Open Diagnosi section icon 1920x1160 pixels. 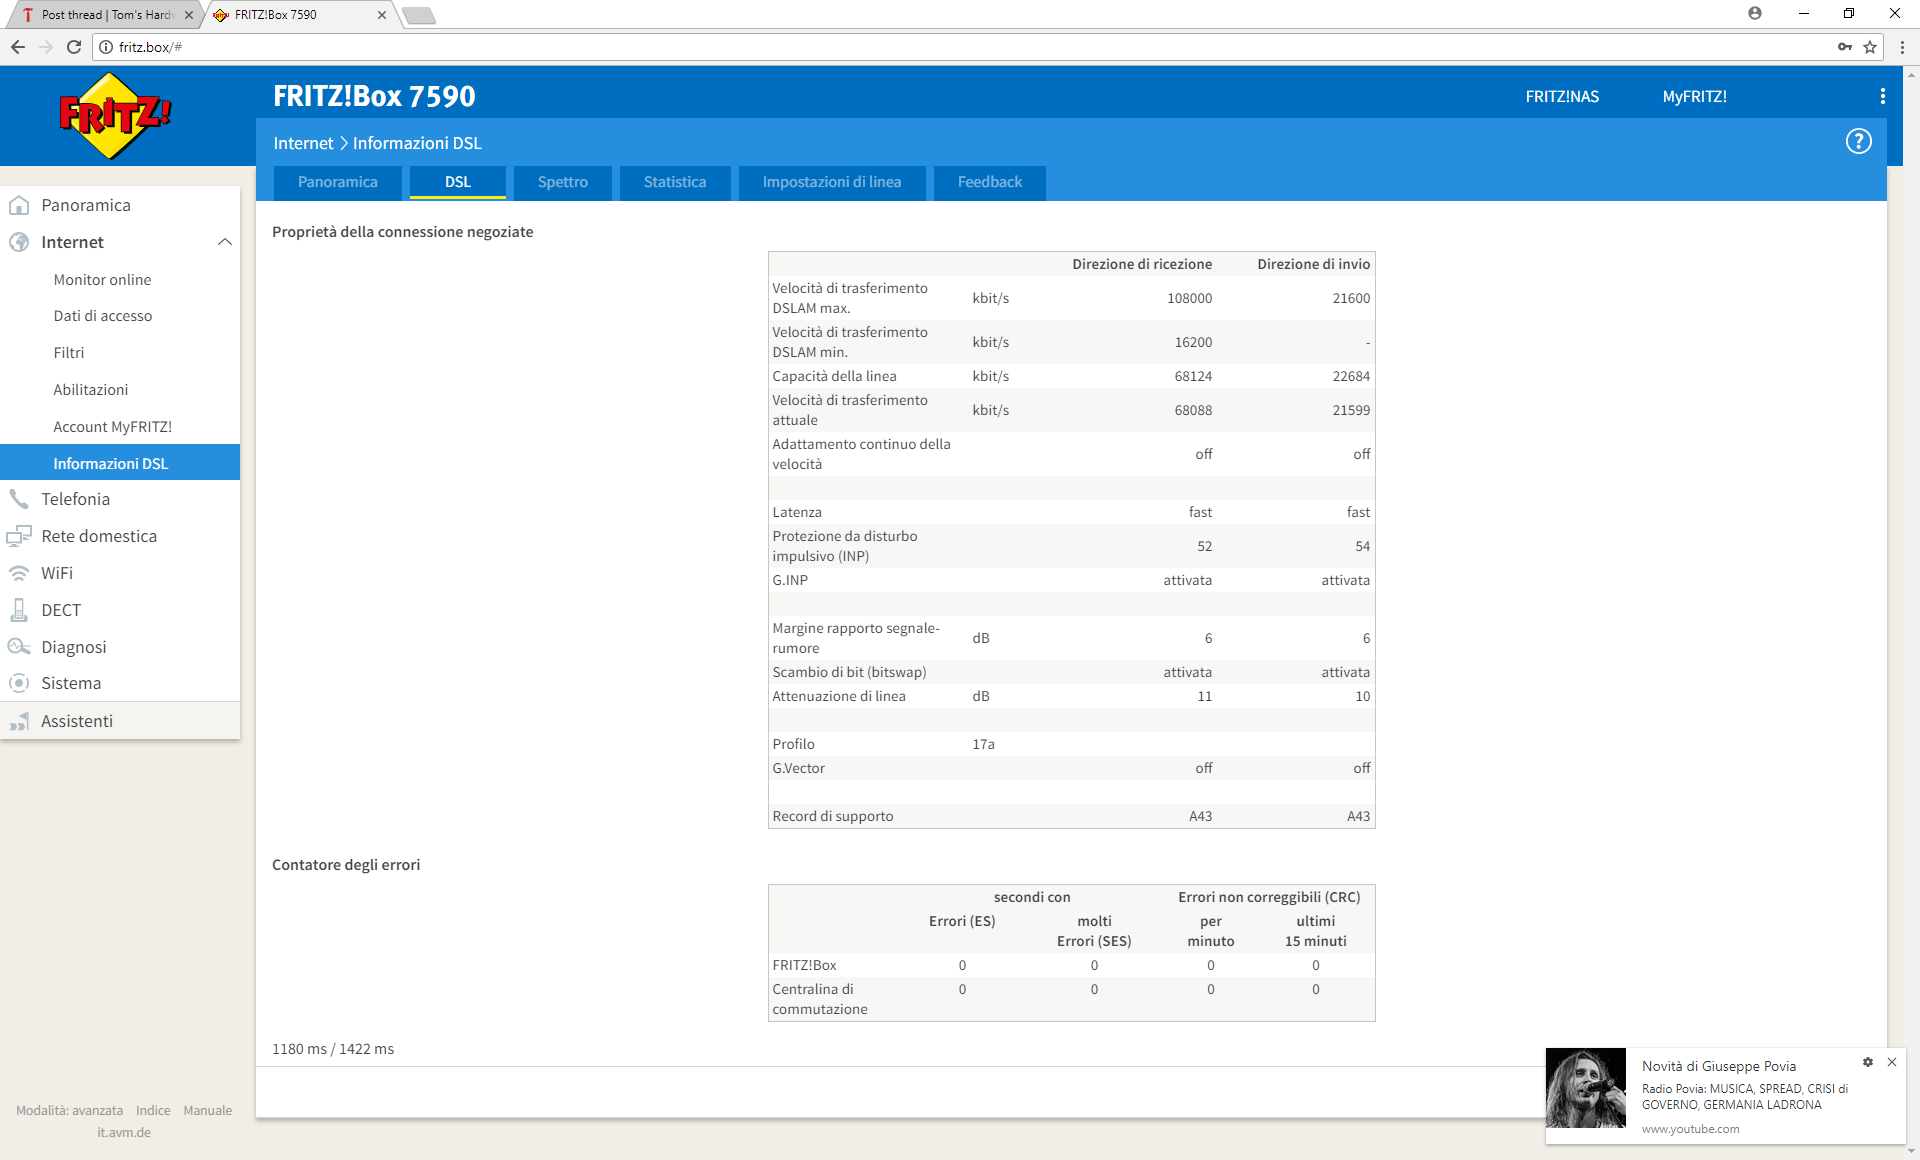click(19, 647)
